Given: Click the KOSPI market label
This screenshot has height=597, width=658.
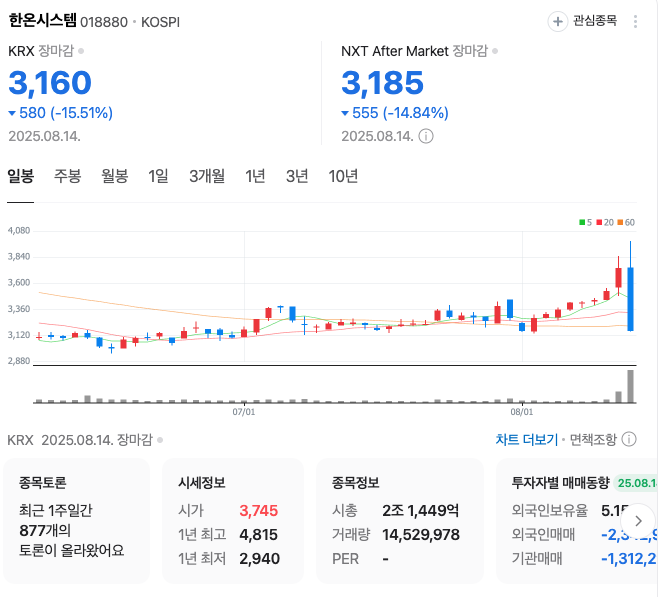Looking at the screenshot, I should [x=160, y=22].
